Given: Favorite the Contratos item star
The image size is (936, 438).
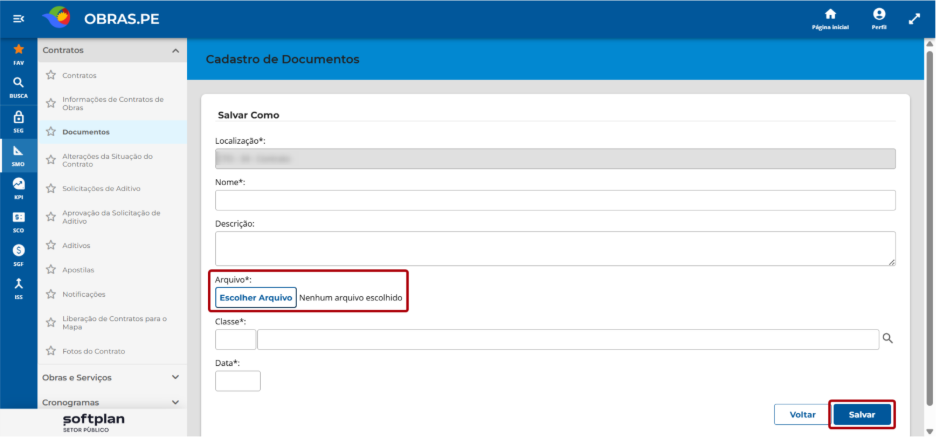Looking at the screenshot, I should [x=51, y=75].
